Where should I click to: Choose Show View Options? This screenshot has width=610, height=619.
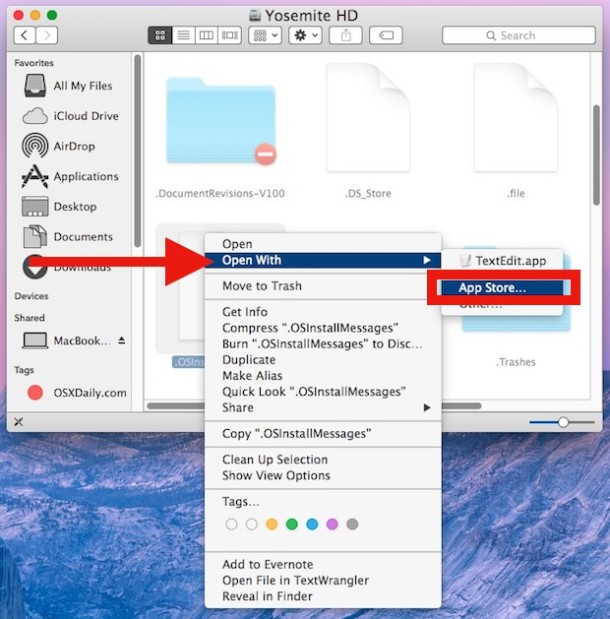[323, 475]
